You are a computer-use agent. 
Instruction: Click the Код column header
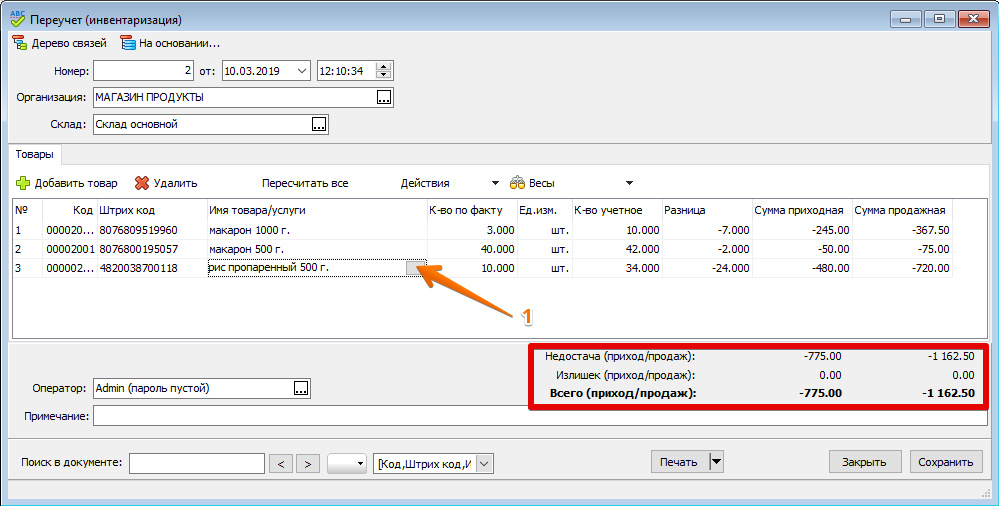[x=70, y=210]
